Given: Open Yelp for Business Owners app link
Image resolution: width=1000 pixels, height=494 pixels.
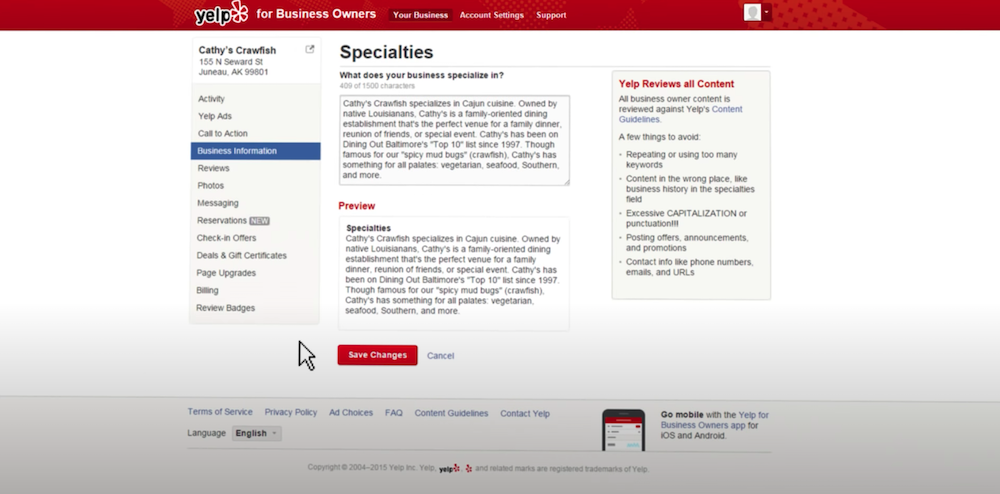Looking at the screenshot, I should click(714, 420).
